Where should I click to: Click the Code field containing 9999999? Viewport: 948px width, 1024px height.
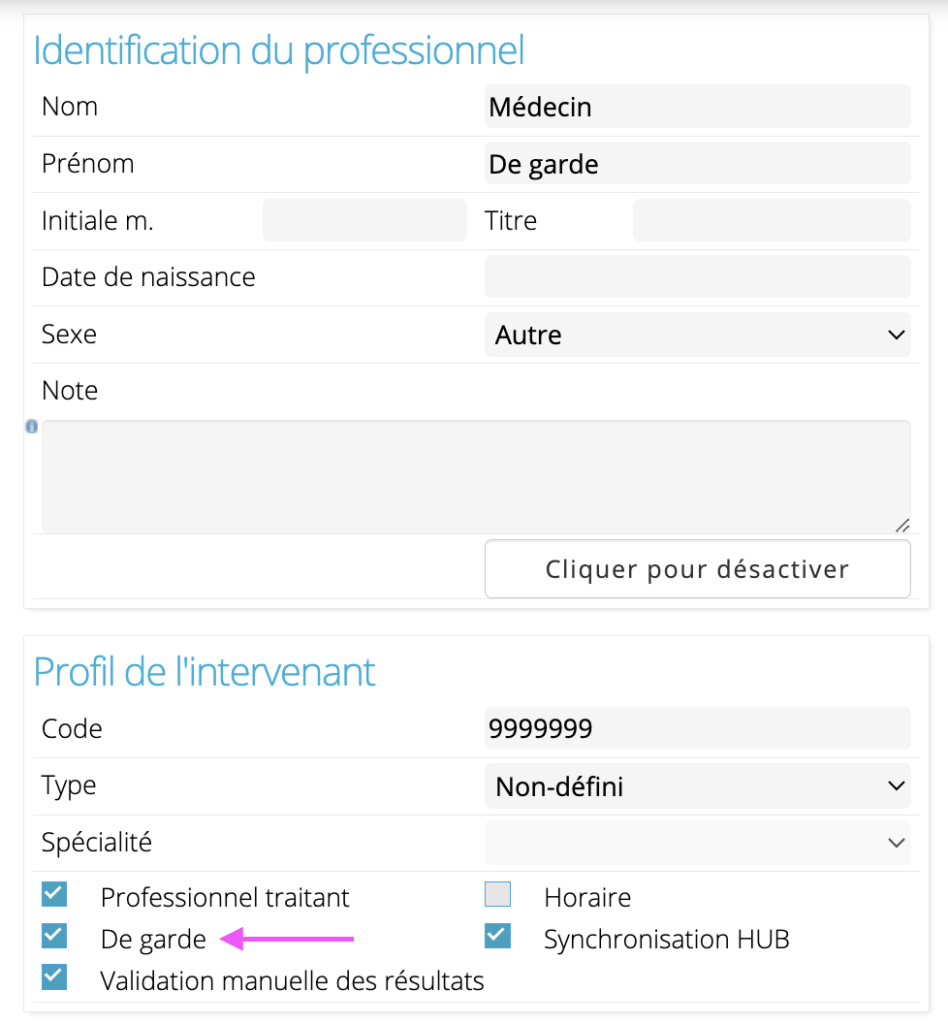point(697,728)
